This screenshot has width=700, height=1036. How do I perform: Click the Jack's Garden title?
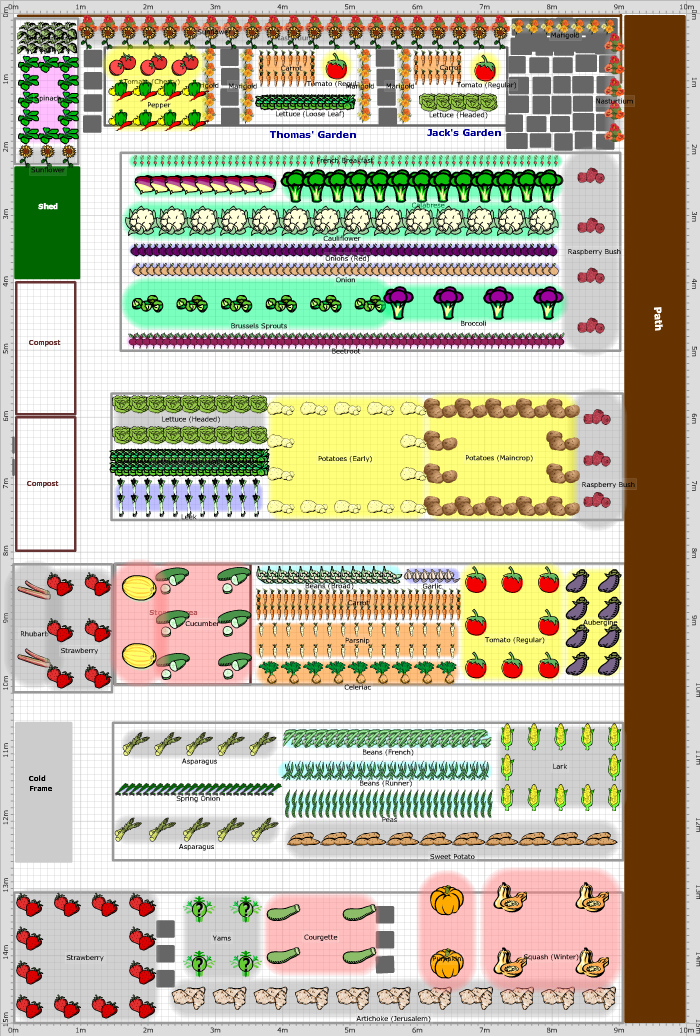coord(464,133)
